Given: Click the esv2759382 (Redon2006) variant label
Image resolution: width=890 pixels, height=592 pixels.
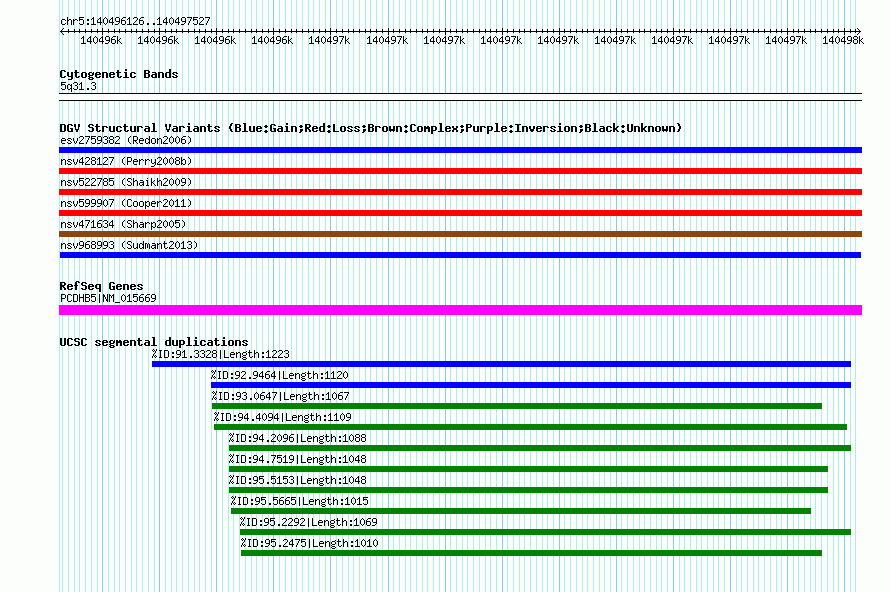Looking at the screenshot, I should pos(126,140).
